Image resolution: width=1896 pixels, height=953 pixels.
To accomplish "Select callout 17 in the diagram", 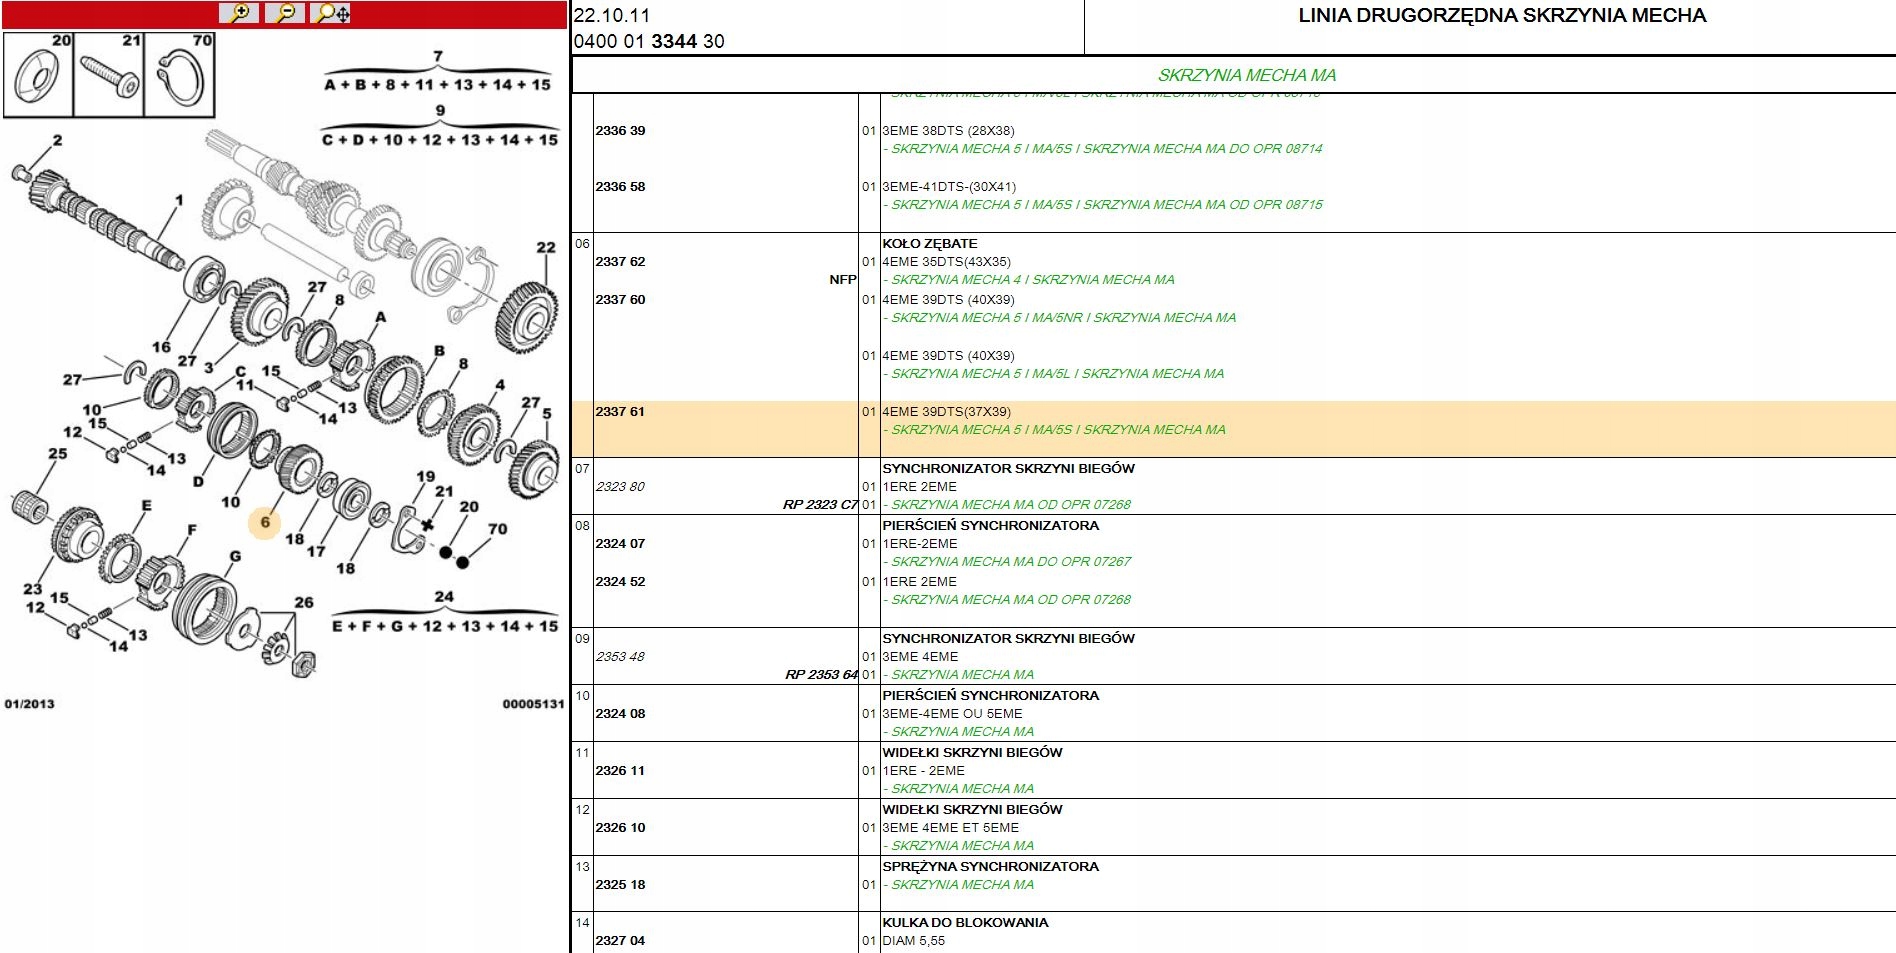I will (316, 551).
